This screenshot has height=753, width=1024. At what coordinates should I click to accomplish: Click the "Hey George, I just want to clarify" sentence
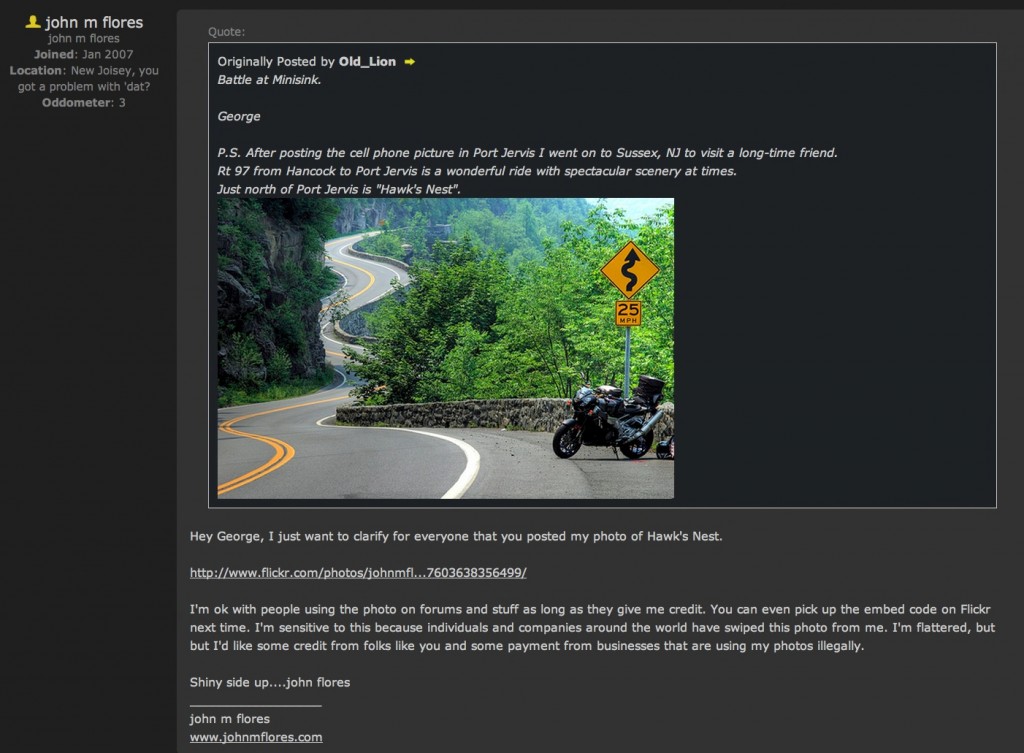click(x=456, y=536)
